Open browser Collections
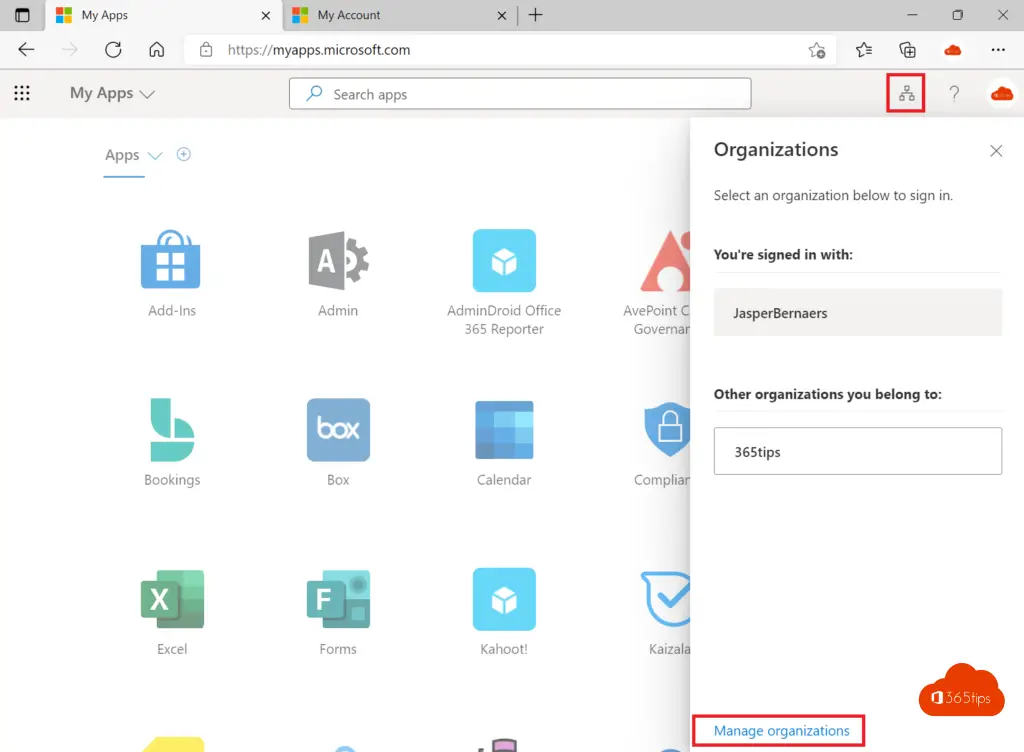The height and width of the screenshot is (752, 1024). (907, 50)
